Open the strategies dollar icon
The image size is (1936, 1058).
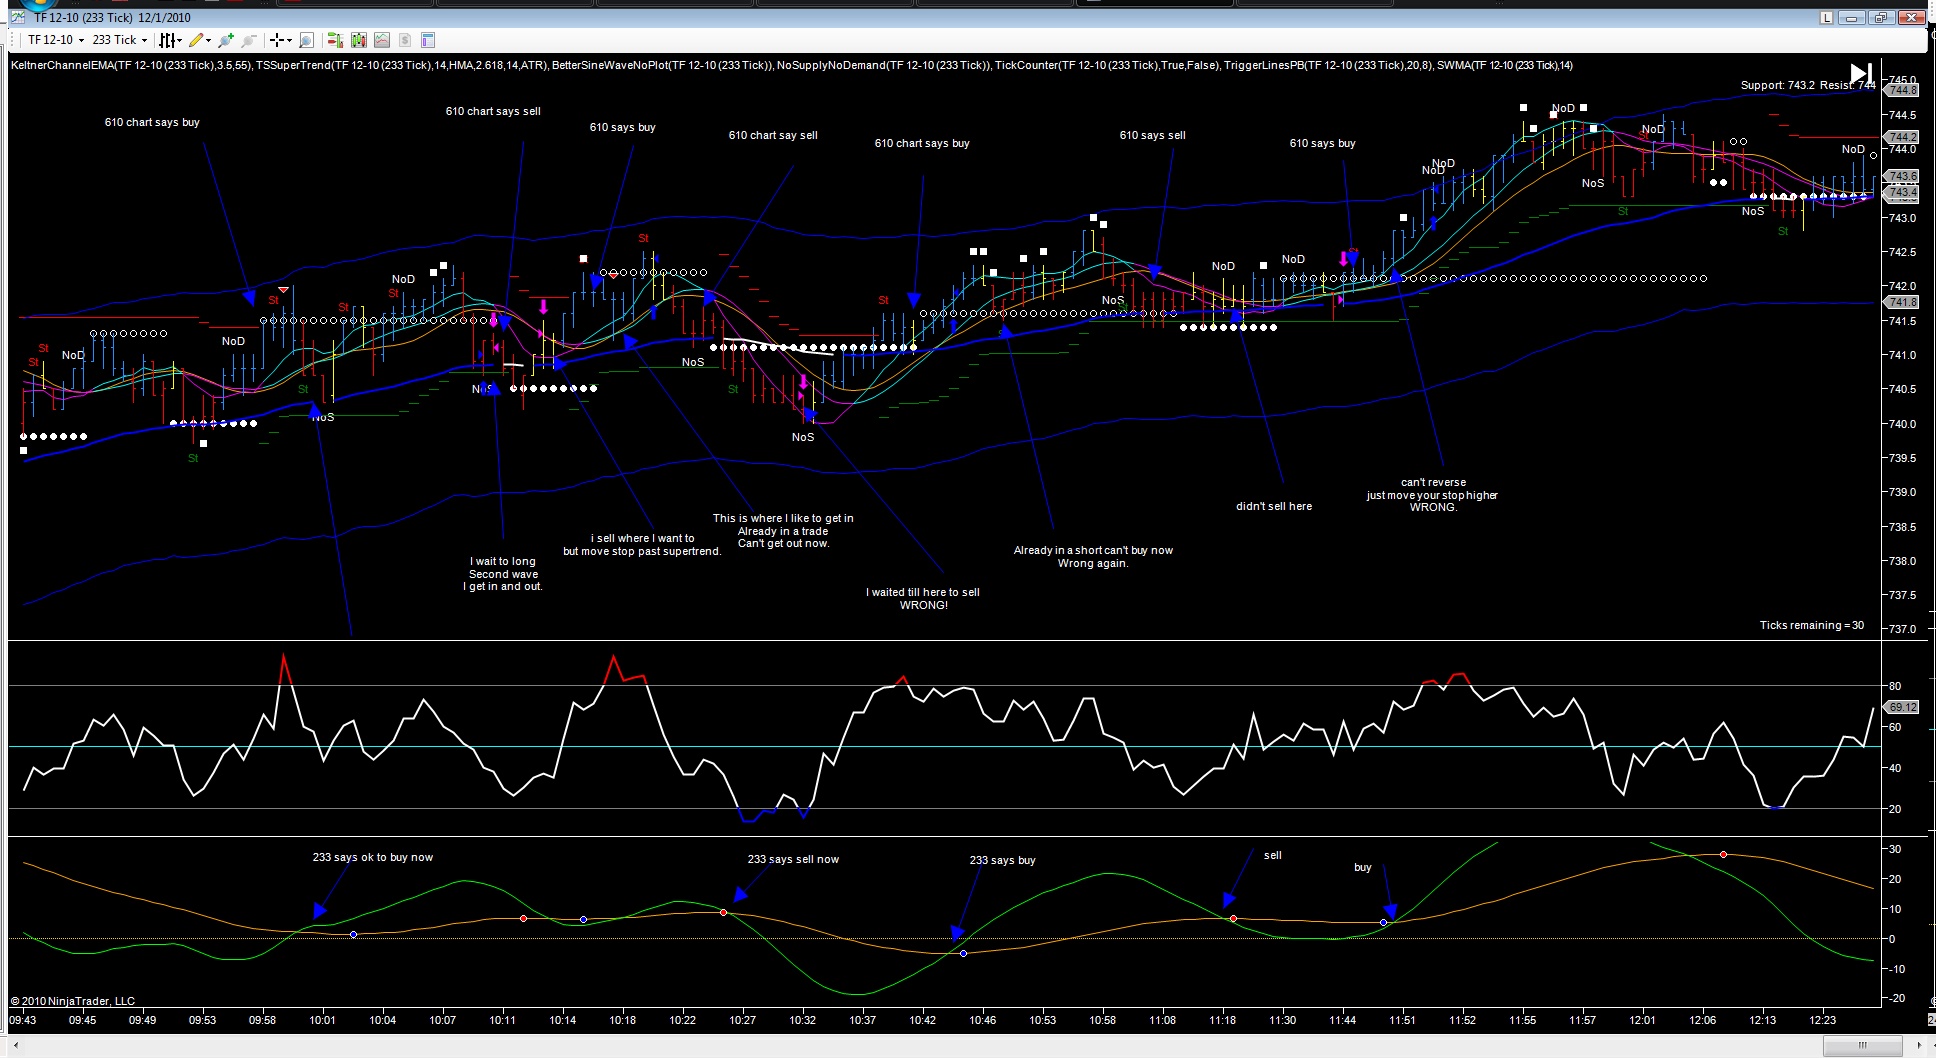[405, 40]
